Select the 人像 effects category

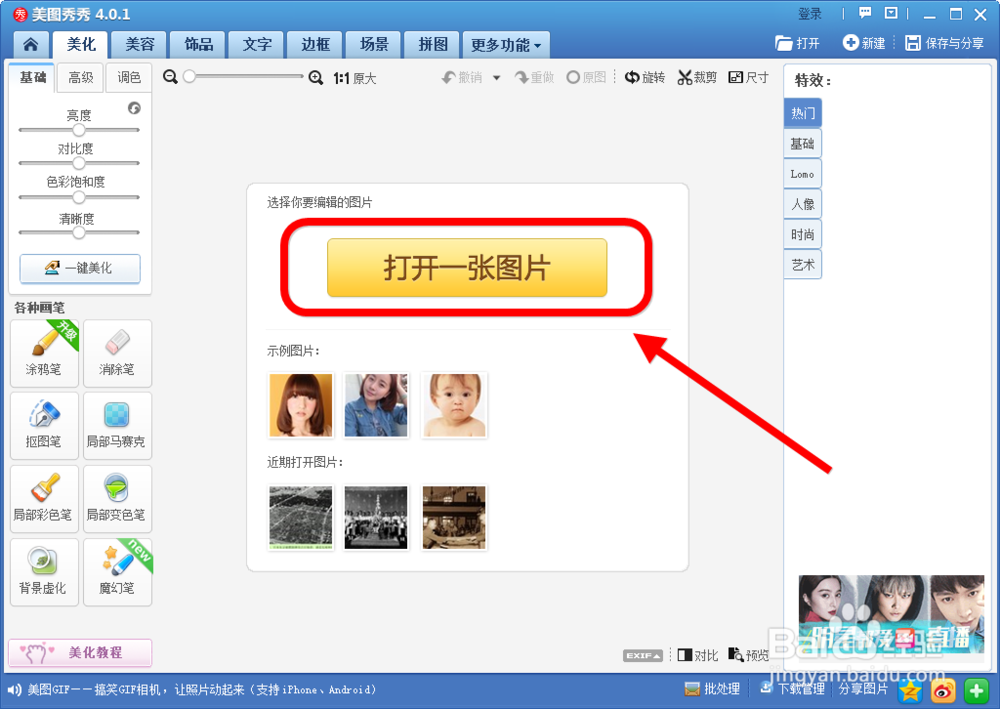pyautogui.click(x=802, y=205)
